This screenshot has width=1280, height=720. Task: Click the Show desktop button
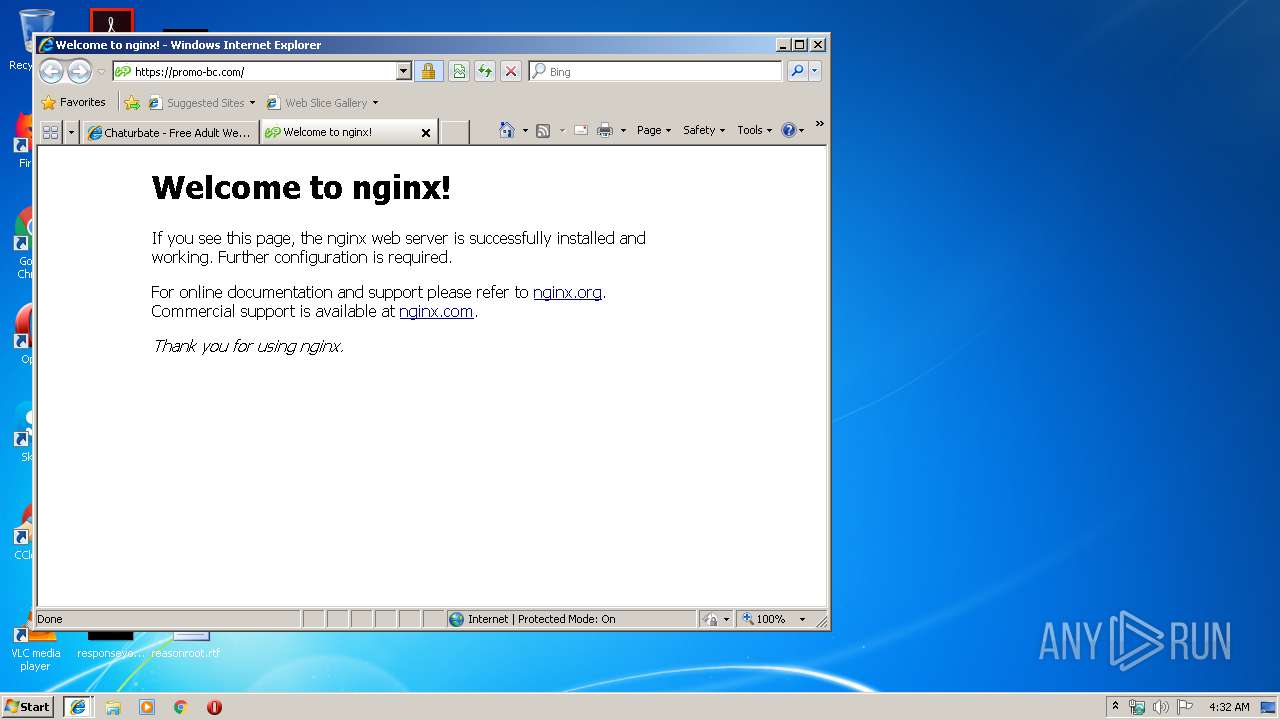point(1270,707)
